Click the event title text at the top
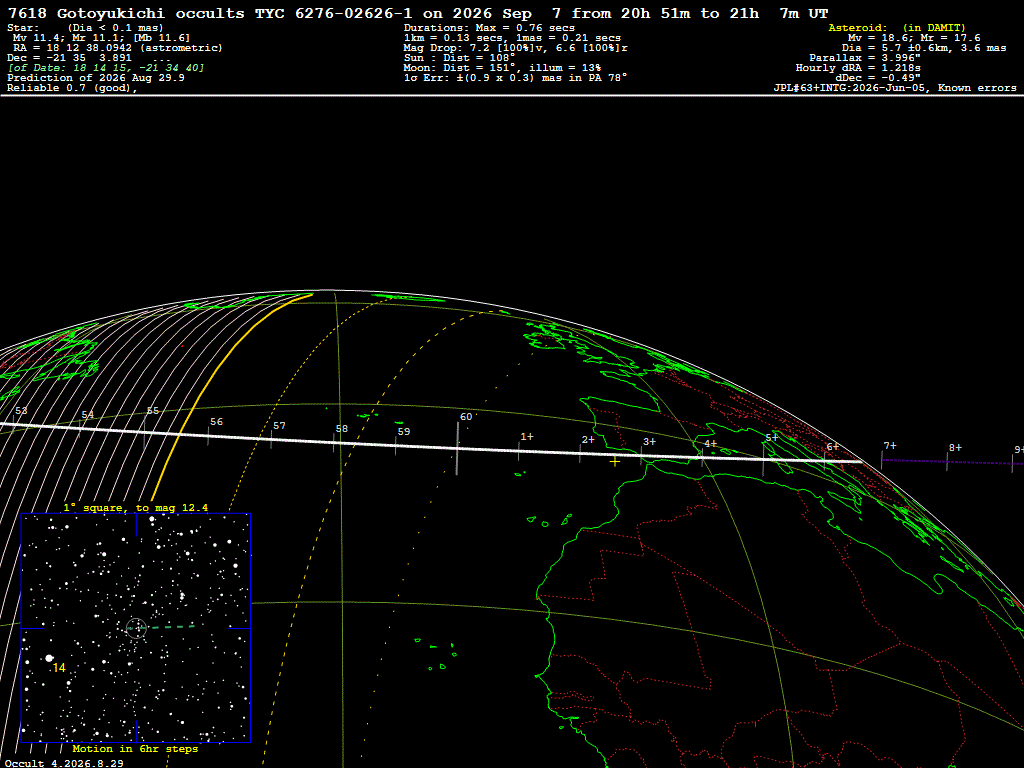 click(x=418, y=13)
